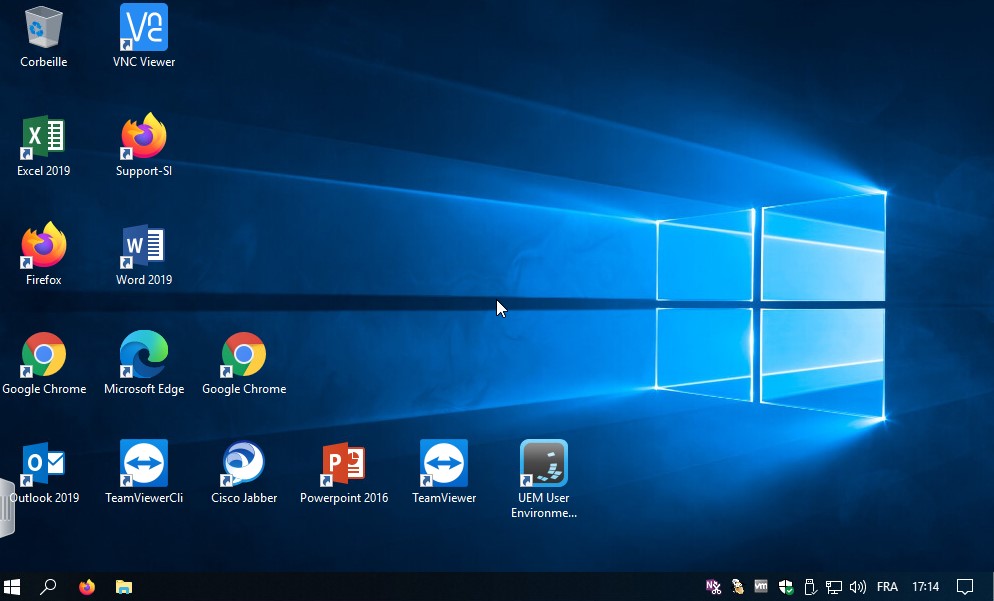Click the Excel 2019 desktop shortcut
Screen dimensions: 994x601
tap(44, 138)
